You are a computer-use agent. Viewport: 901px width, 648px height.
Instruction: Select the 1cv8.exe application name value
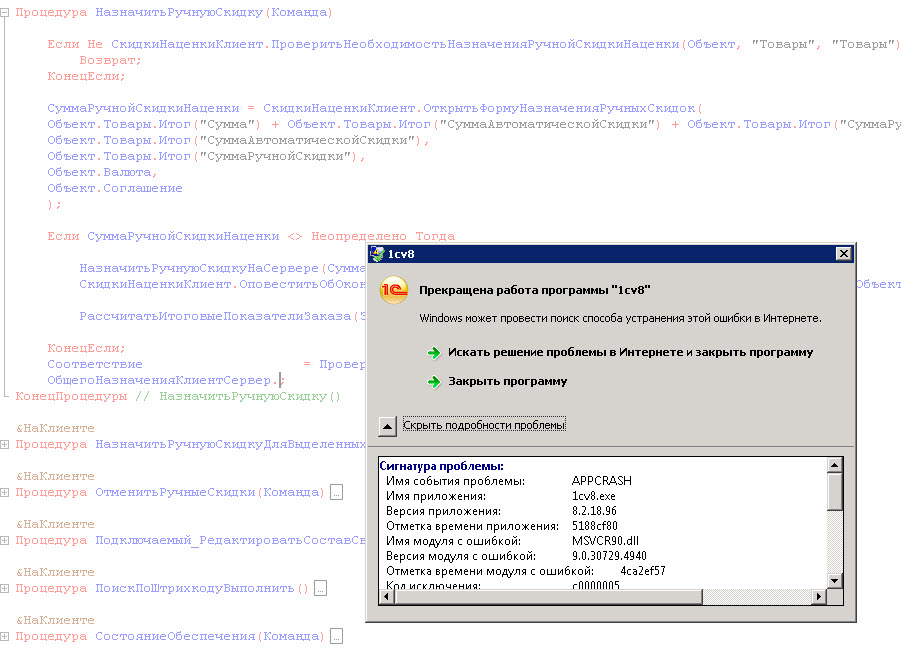point(594,496)
